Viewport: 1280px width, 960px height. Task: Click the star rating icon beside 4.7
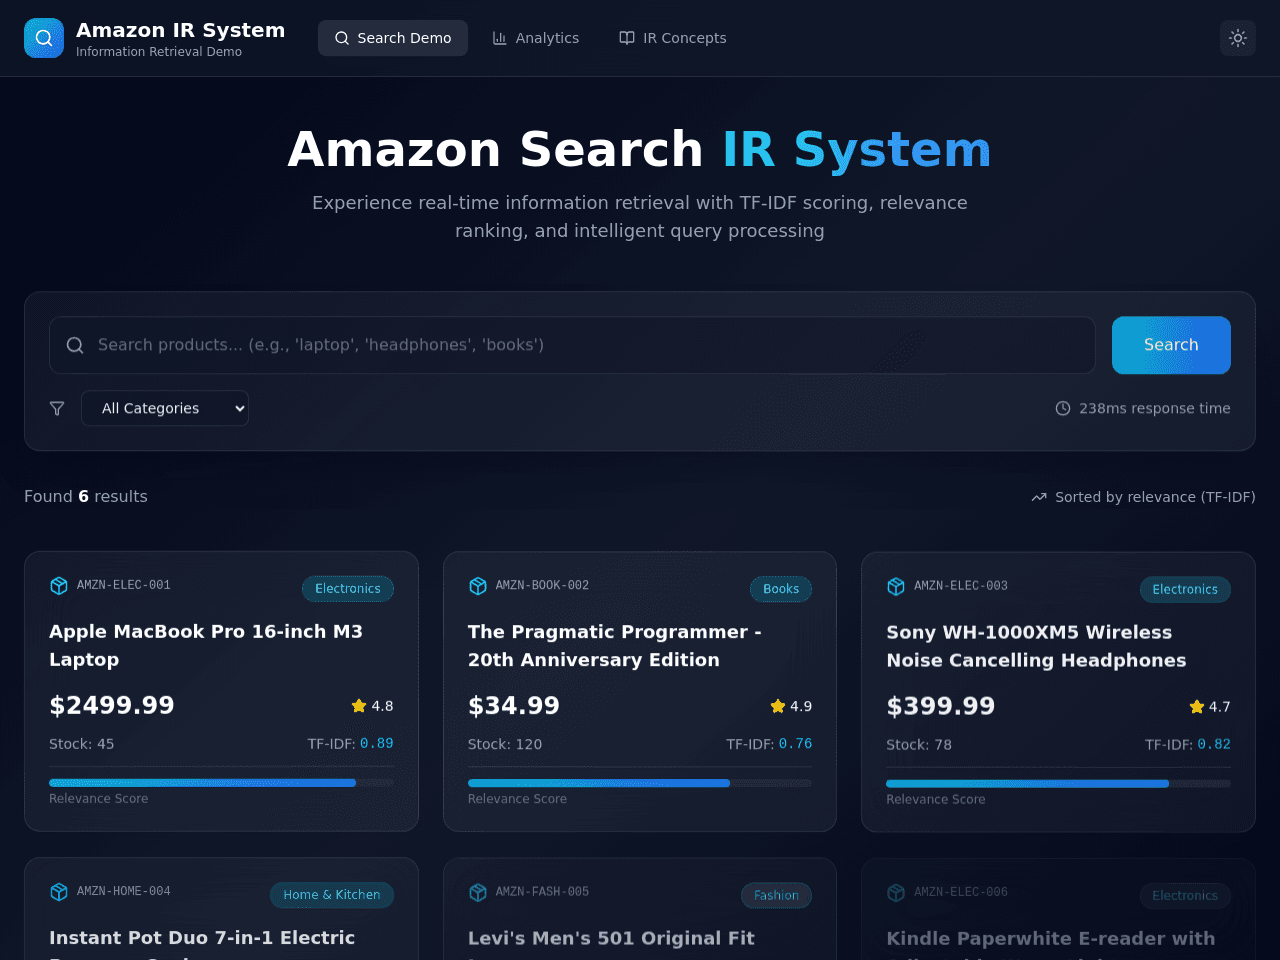point(1197,707)
